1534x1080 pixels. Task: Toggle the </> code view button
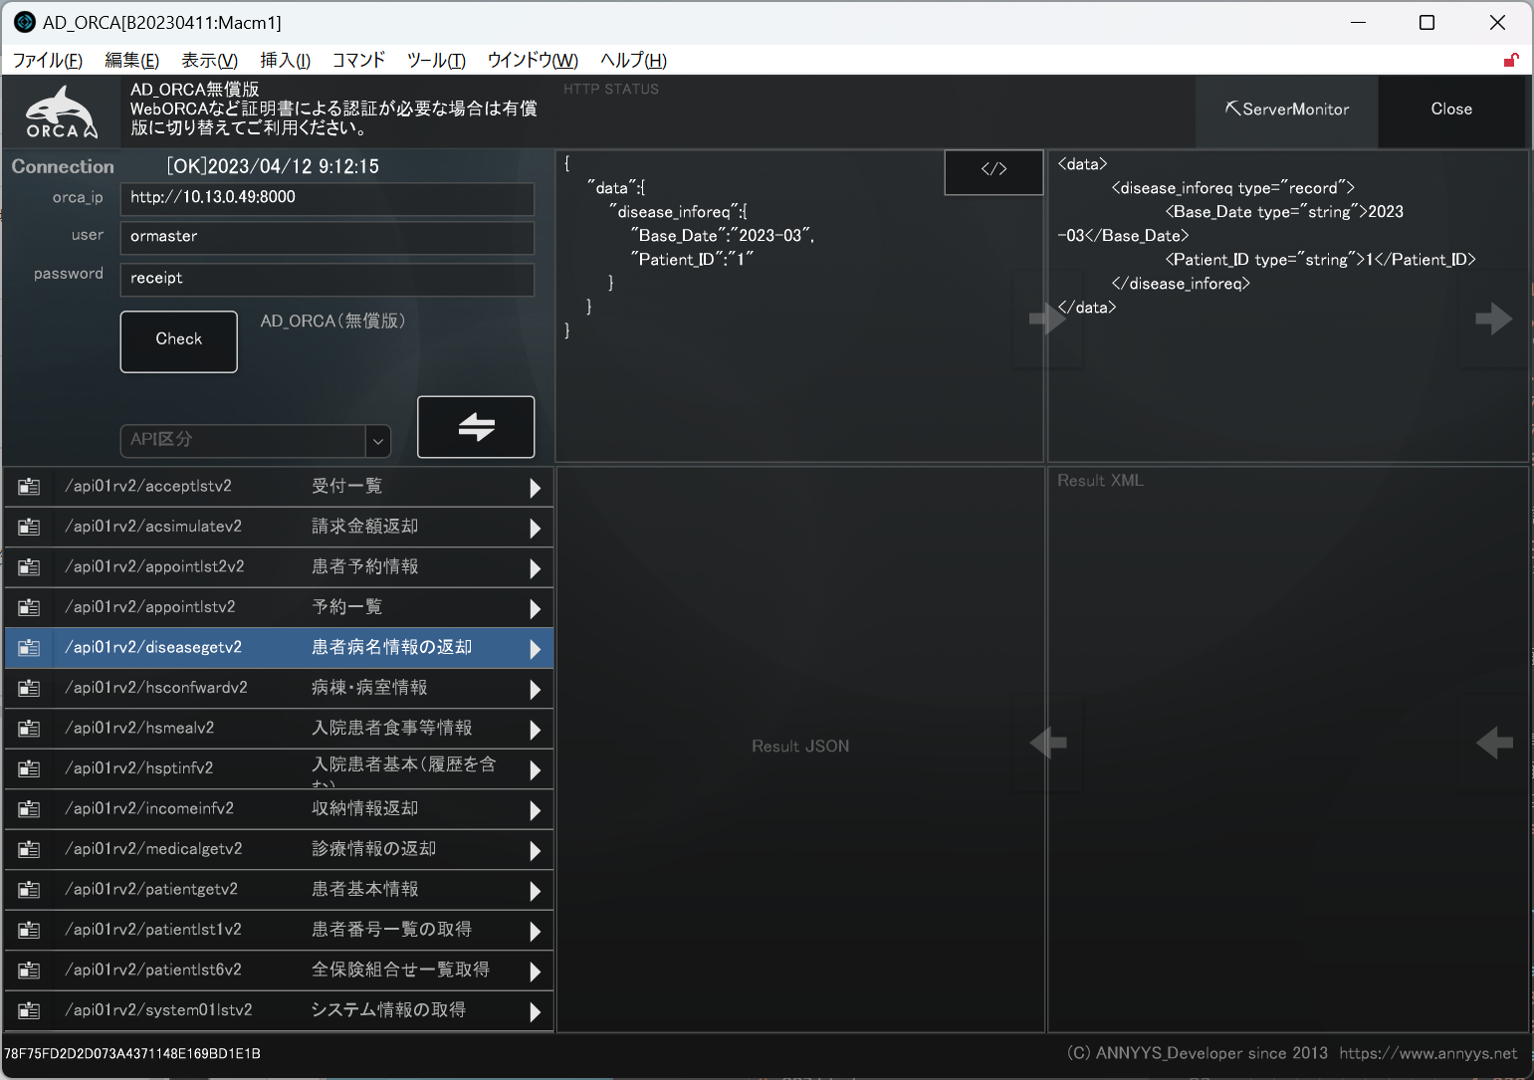[x=994, y=170]
